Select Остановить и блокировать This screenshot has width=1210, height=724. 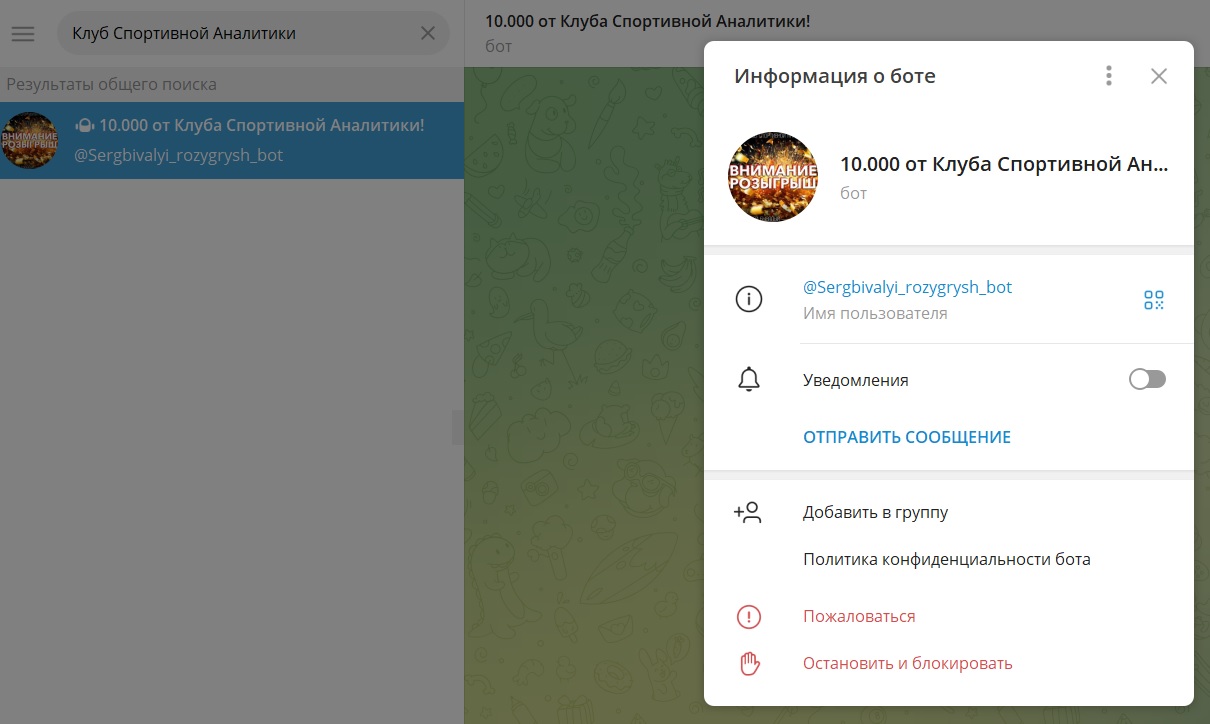(x=907, y=663)
